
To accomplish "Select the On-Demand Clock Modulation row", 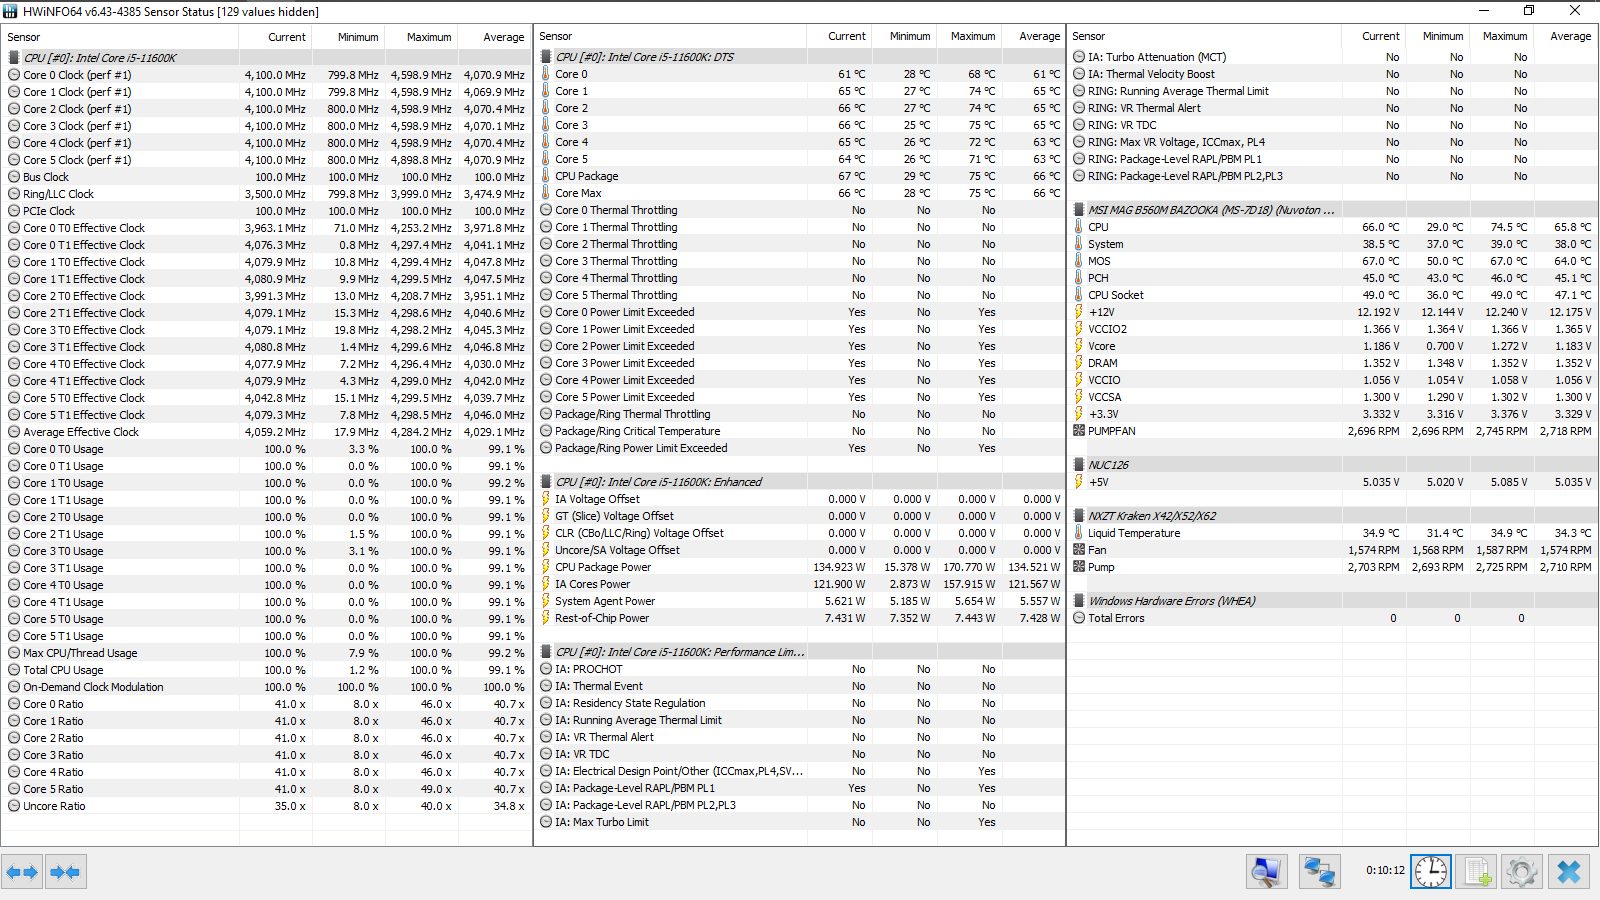I will click(266, 687).
